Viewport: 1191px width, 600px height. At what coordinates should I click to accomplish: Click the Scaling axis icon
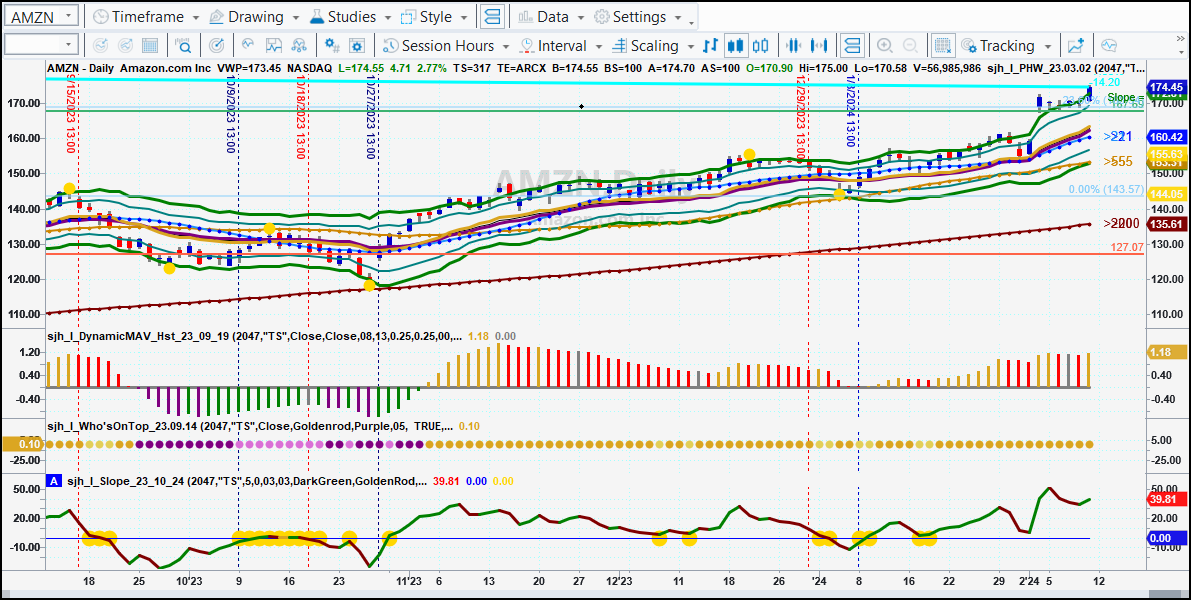click(x=619, y=46)
